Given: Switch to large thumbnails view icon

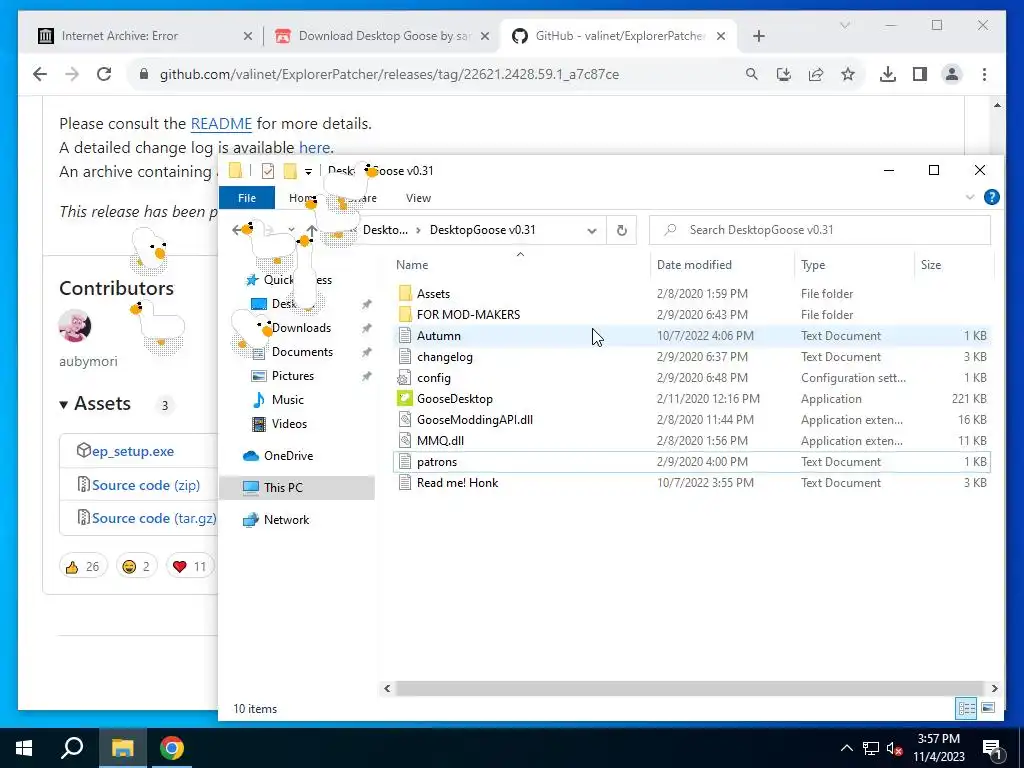Looking at the screenshot, I should (x=987, y=708).
